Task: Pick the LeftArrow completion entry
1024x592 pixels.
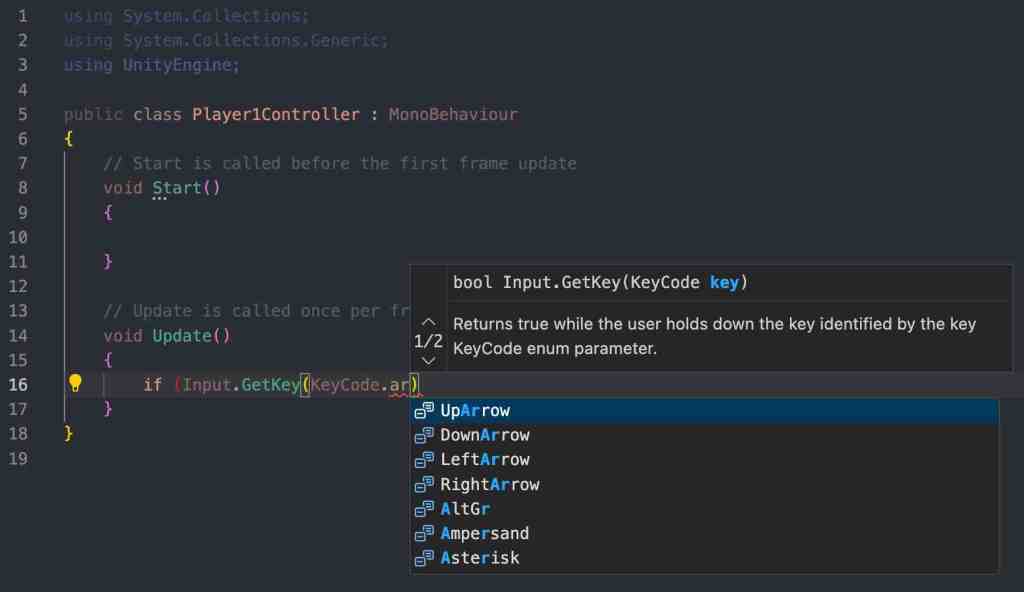Action: click(485, 460)
